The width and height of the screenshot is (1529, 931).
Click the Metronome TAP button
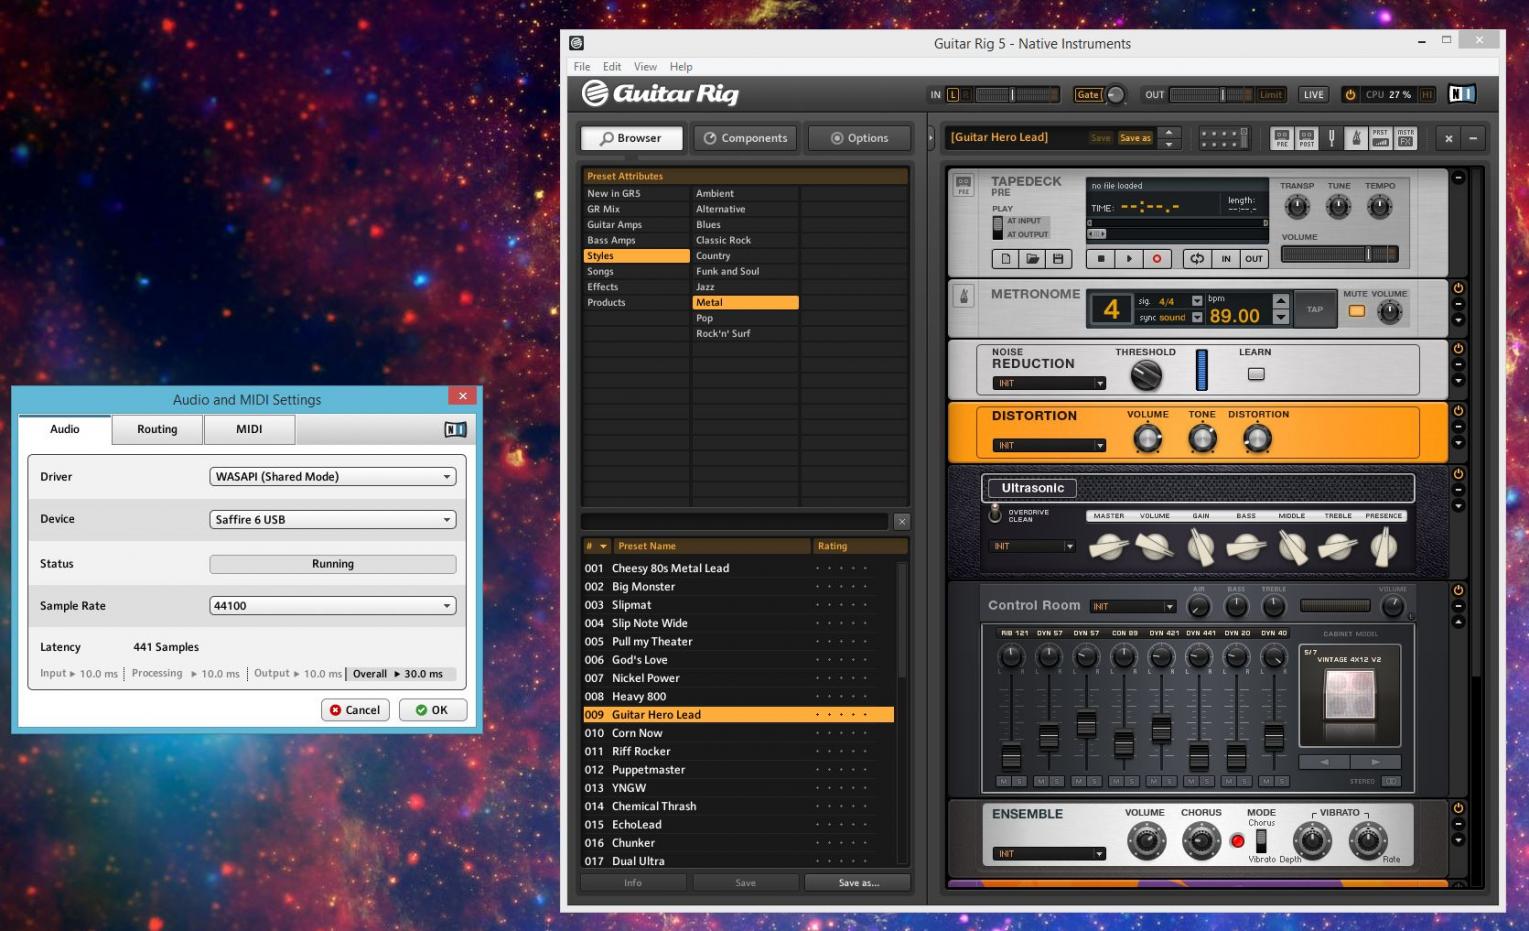pyautogui.click(x=1315, y=309)
